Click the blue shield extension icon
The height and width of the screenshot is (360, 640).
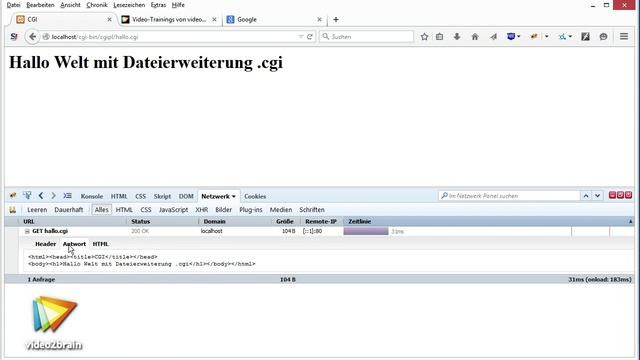point(511,37)
